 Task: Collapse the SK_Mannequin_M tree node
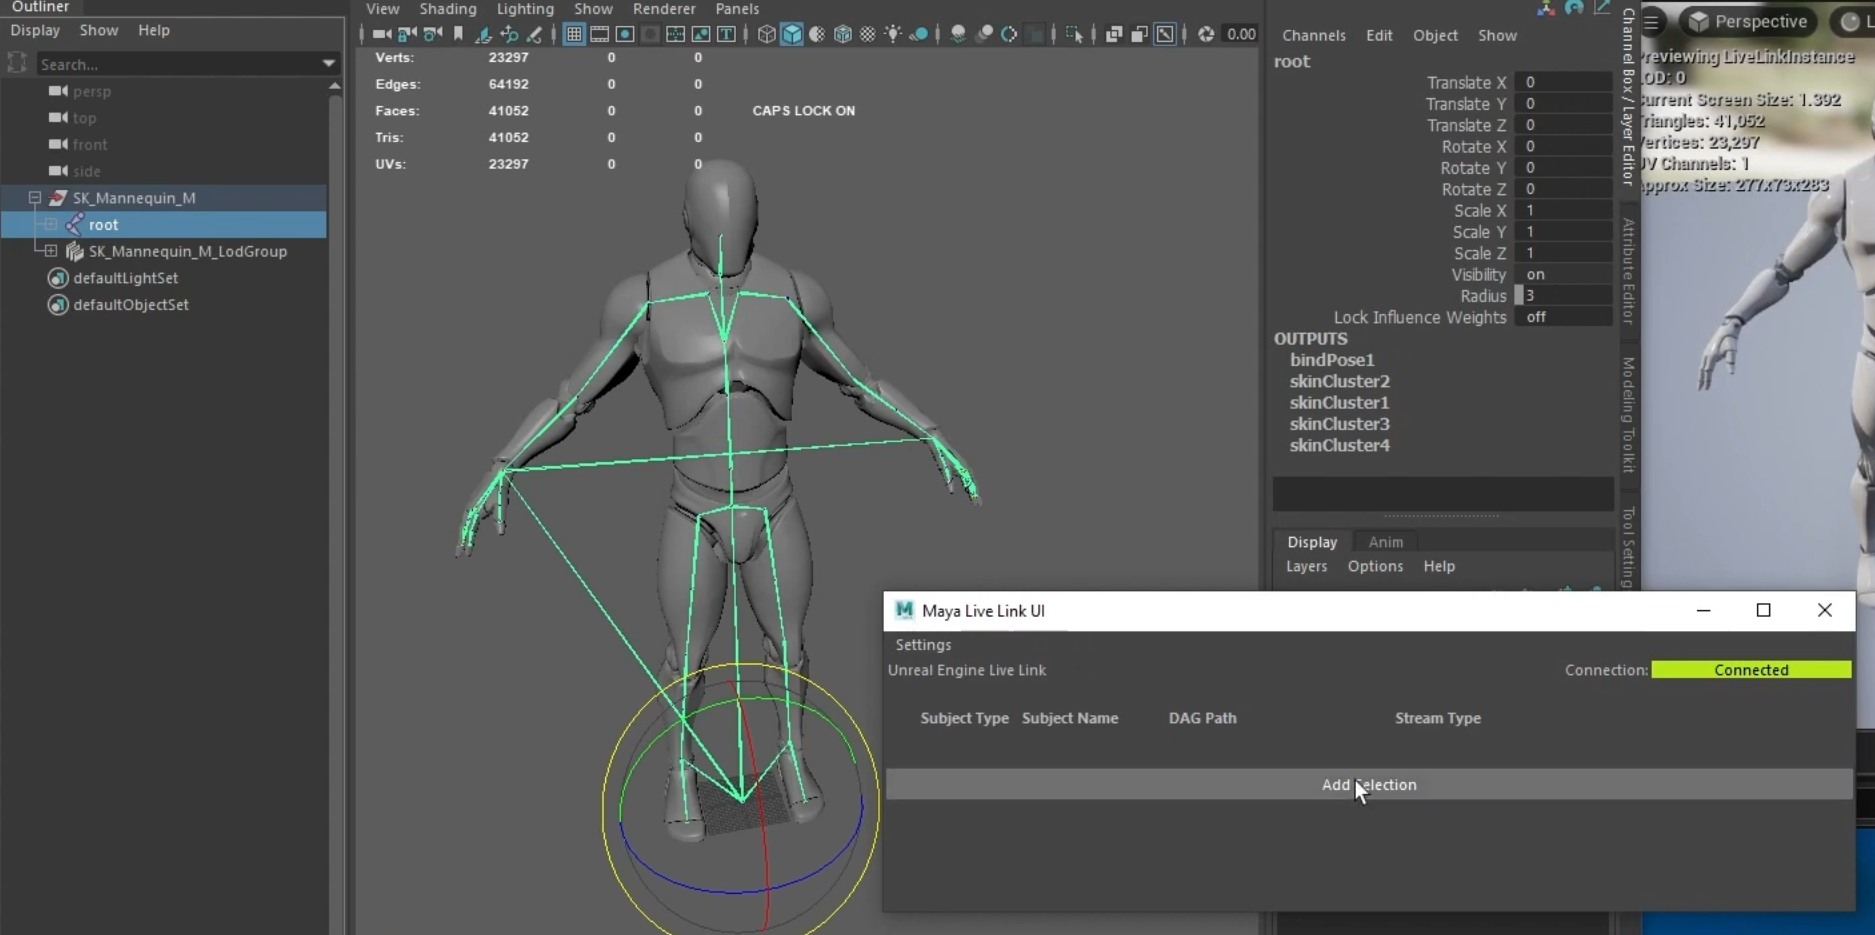(x=35, y=198)
